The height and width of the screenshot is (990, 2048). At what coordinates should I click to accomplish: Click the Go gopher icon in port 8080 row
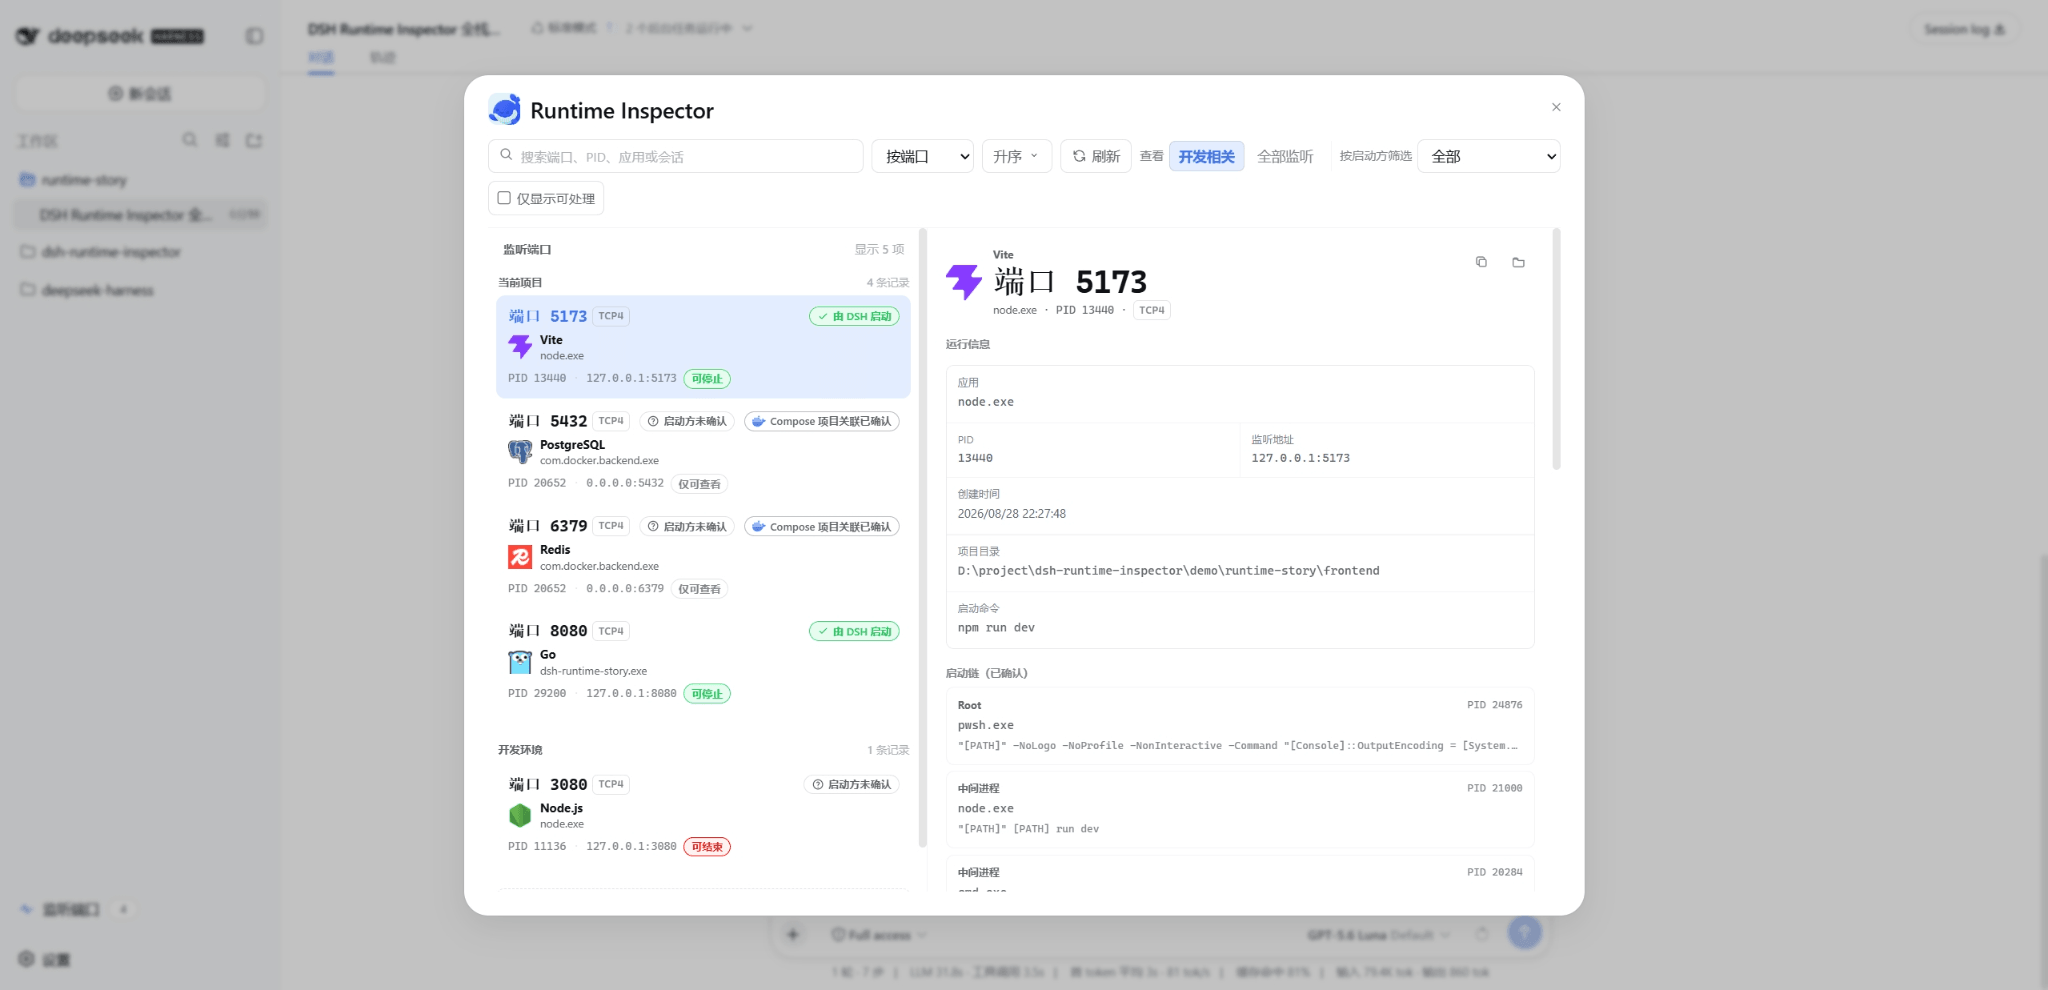pyautogui.click(x=520, y=662)
